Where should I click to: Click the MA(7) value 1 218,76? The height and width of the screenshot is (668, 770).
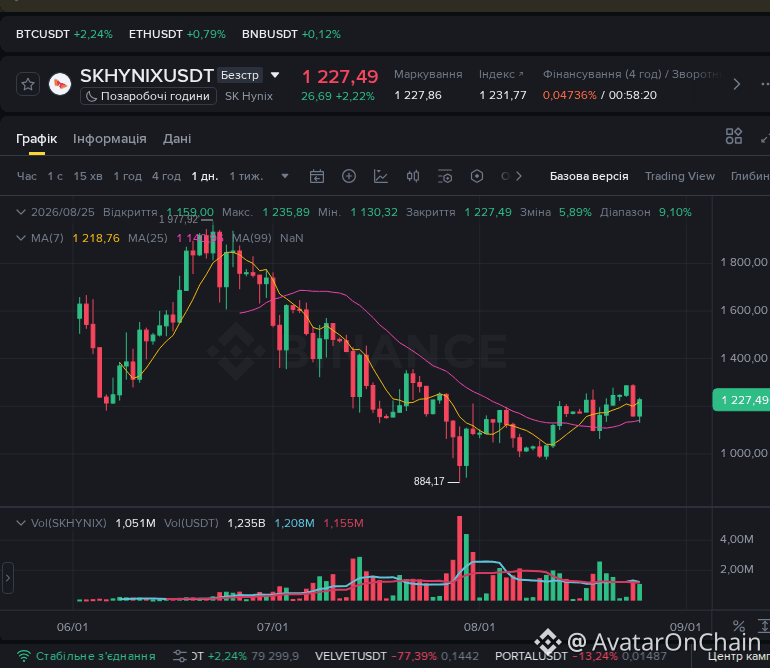point(96,238)
